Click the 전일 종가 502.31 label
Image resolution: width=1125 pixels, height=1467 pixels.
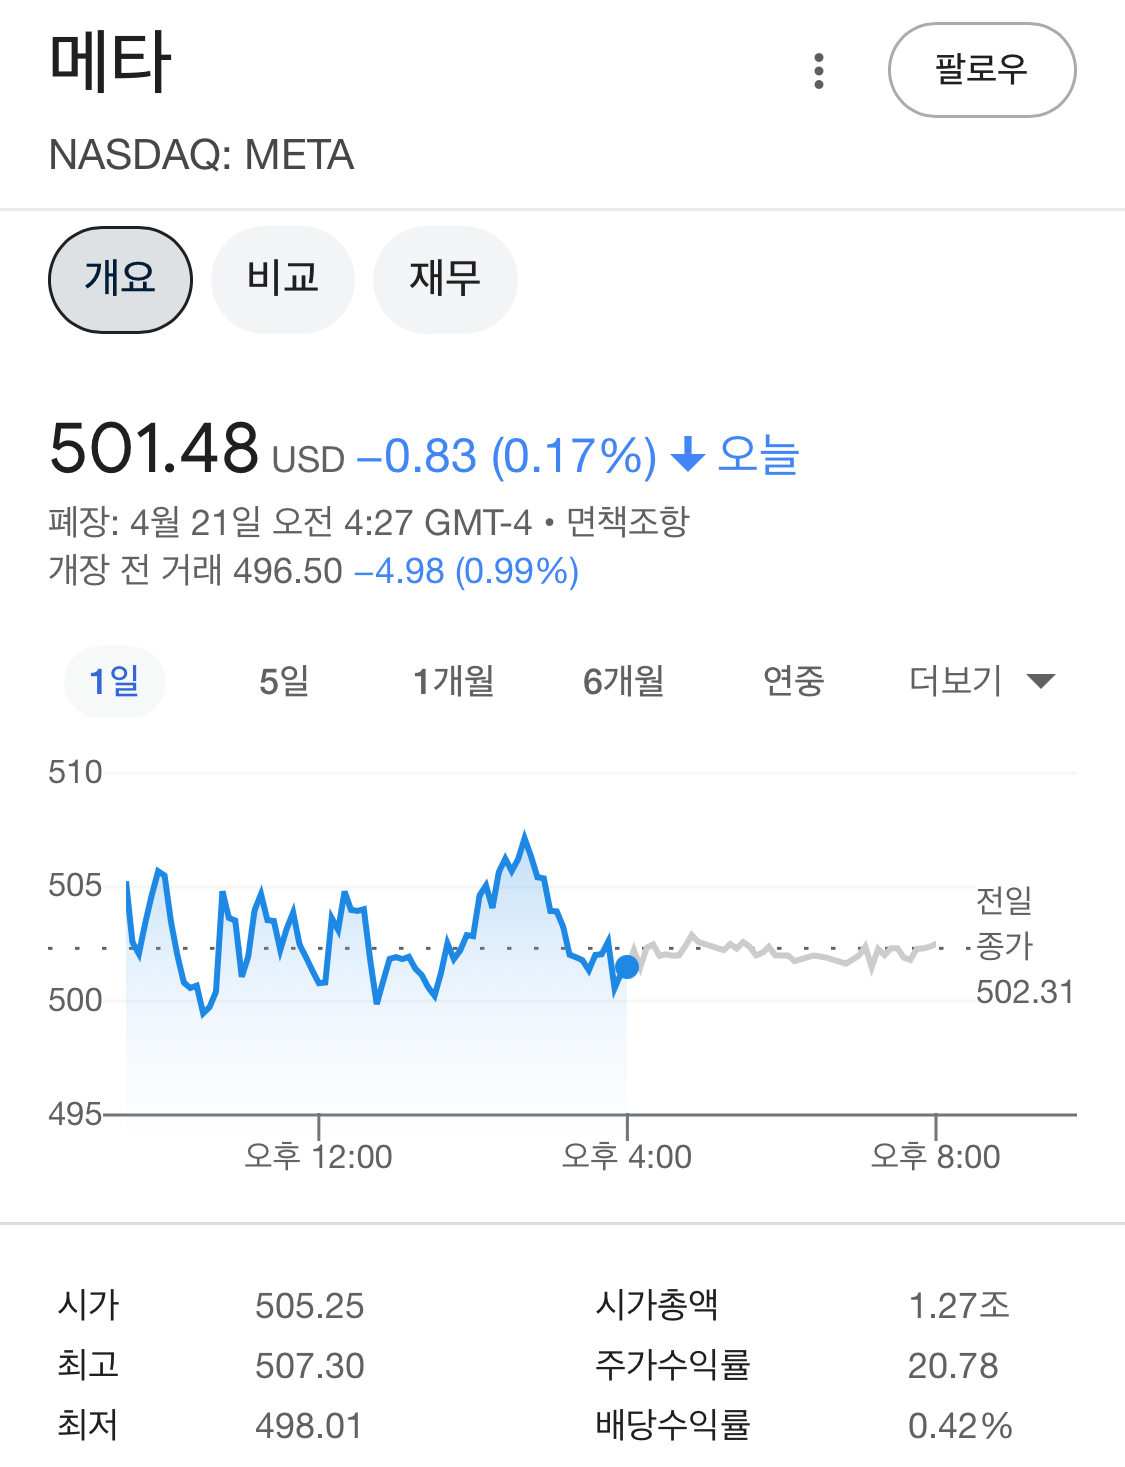click(1022, 946)
